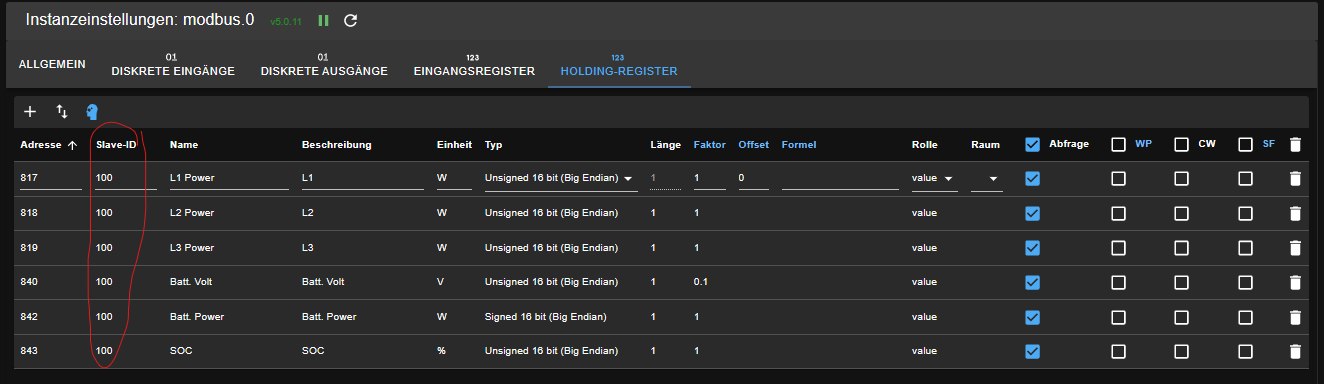Viewport: 1324px width, 384px height.
Task: Delete the Batt. Power row
Action: coord(1295,317)
